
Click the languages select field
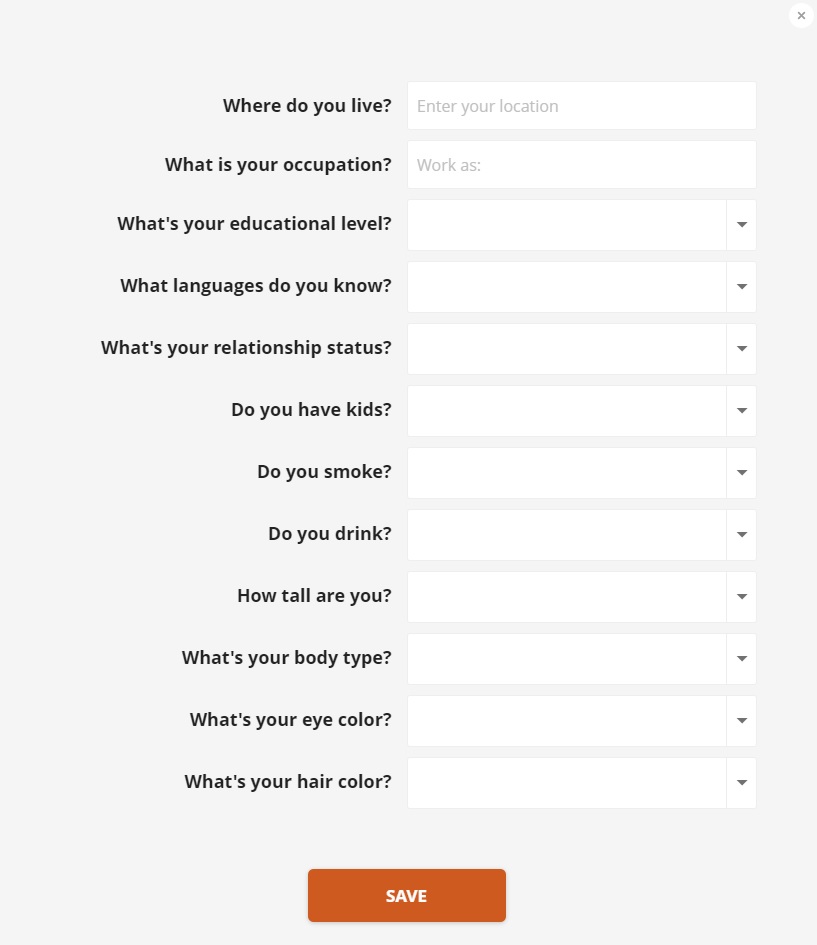(x=566, y=287)
